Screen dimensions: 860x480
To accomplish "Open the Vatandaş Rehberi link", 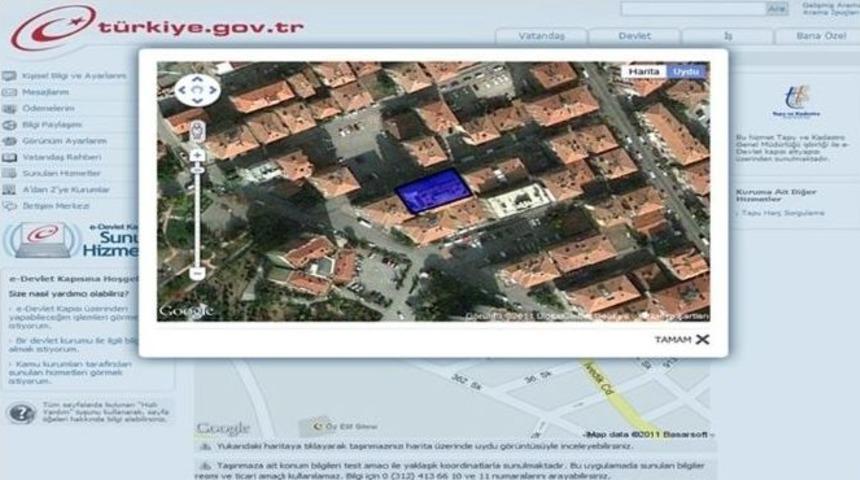I will [x=61, y=157].
